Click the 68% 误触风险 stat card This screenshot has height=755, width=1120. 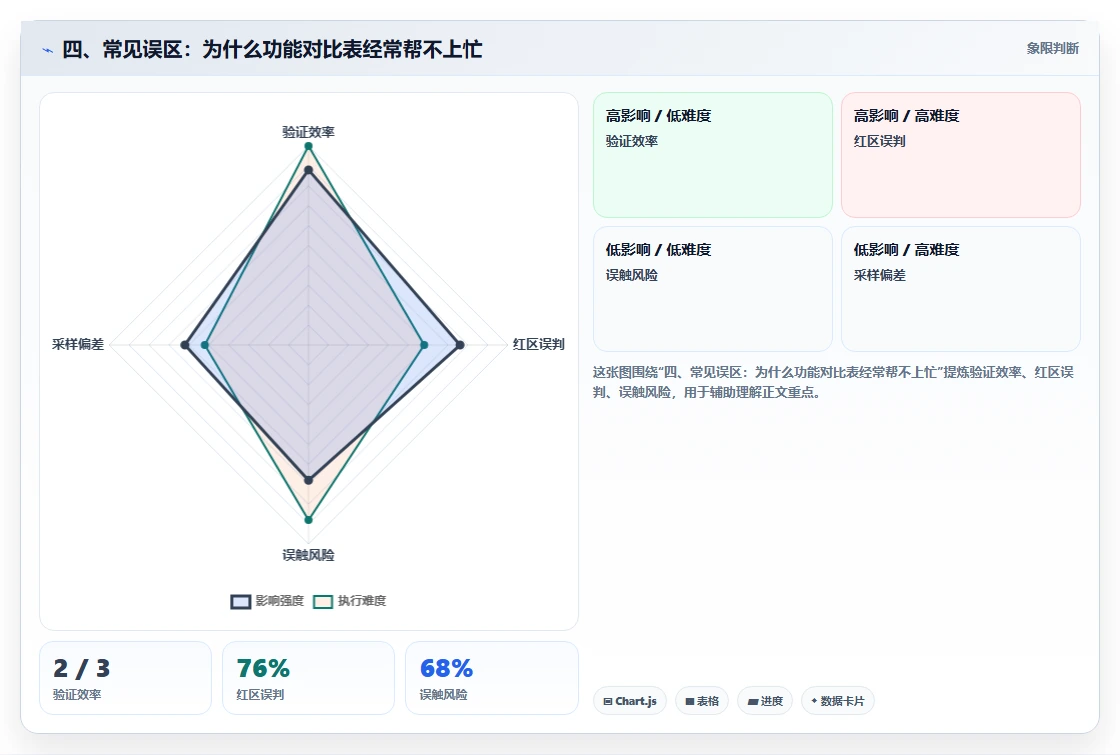point(491,678)
